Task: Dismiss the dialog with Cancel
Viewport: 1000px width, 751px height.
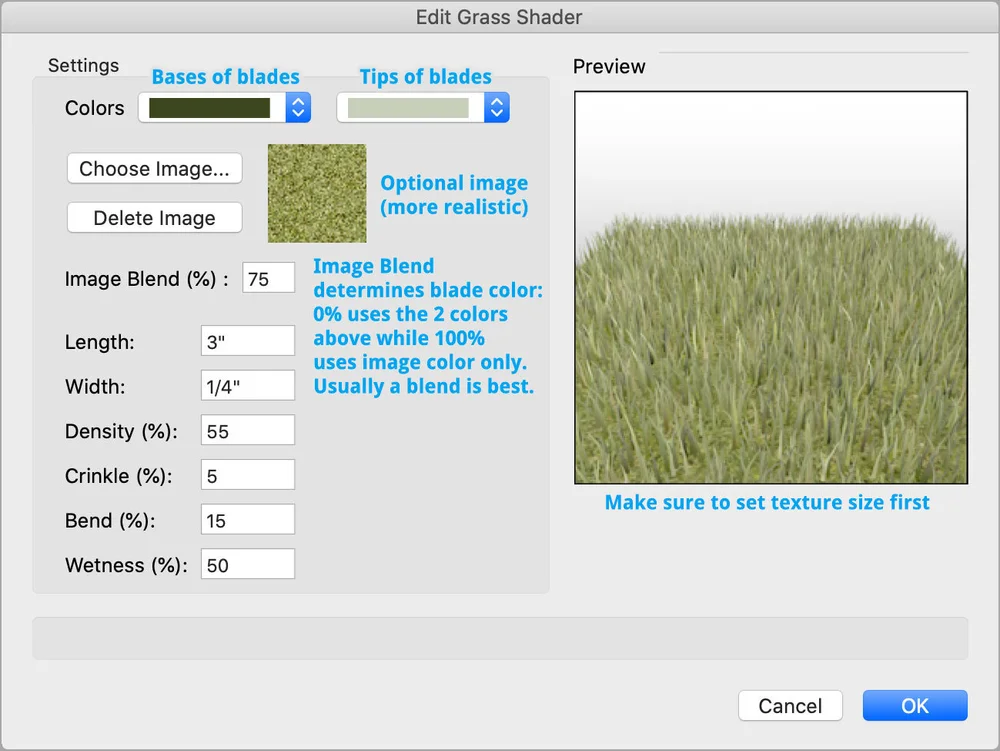Action: pyautogui.click(x=790, y=705)
